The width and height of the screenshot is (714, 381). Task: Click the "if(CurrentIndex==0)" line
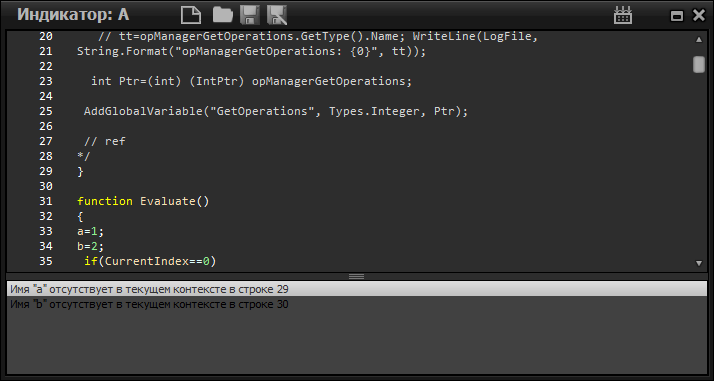150,261
